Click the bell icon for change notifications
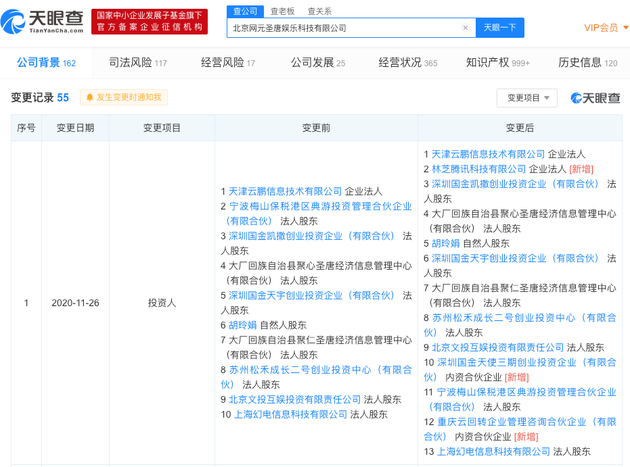 point(90,98)
